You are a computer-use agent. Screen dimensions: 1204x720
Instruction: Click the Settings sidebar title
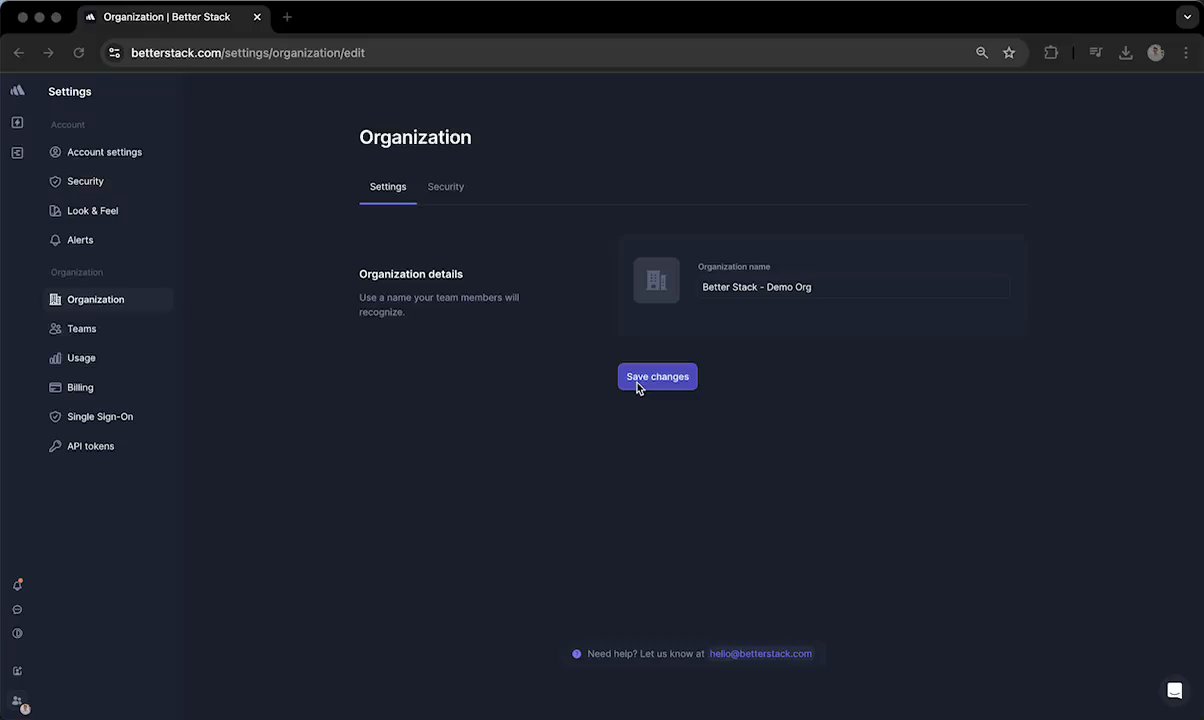tap(70, 91)
